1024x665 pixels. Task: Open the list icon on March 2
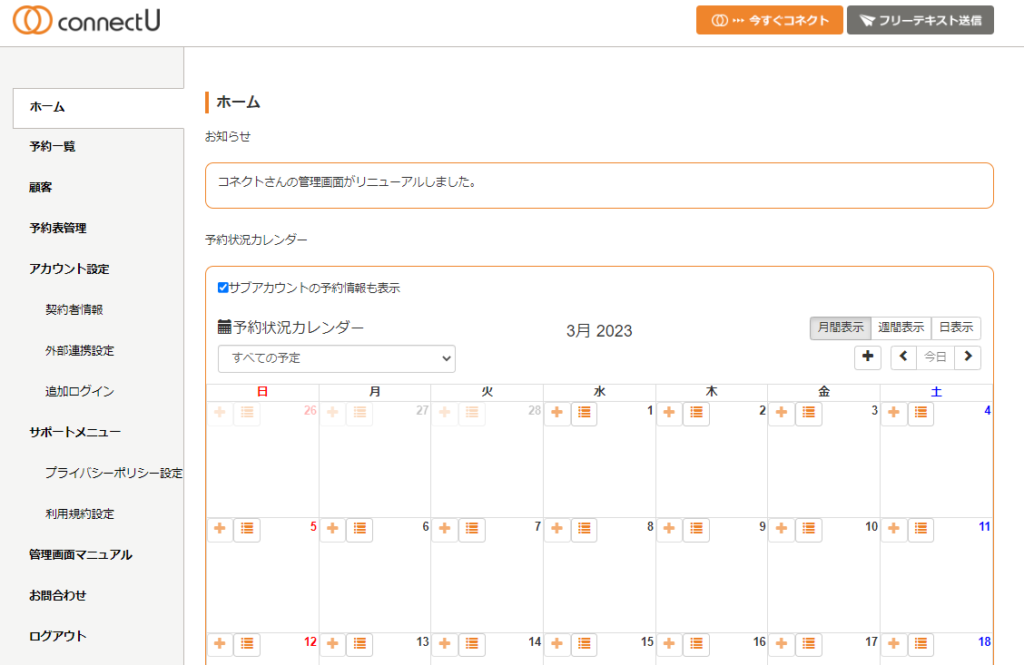point(696,413)
